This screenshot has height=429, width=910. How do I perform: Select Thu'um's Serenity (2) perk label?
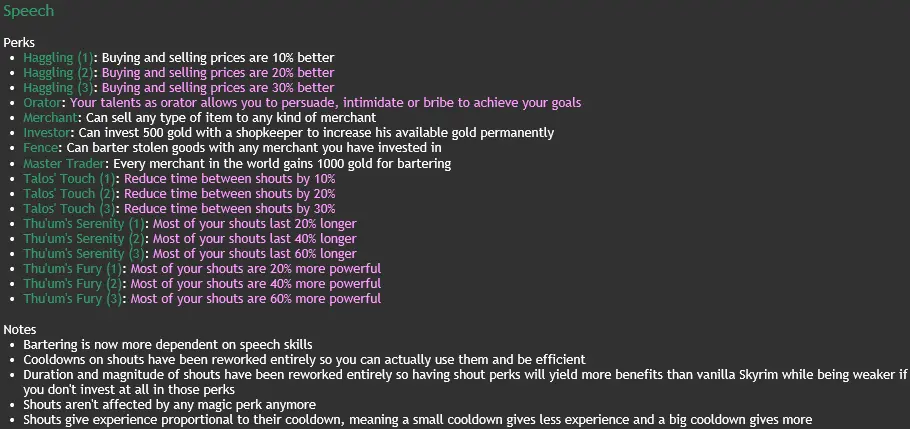click(x=84, y=239)
